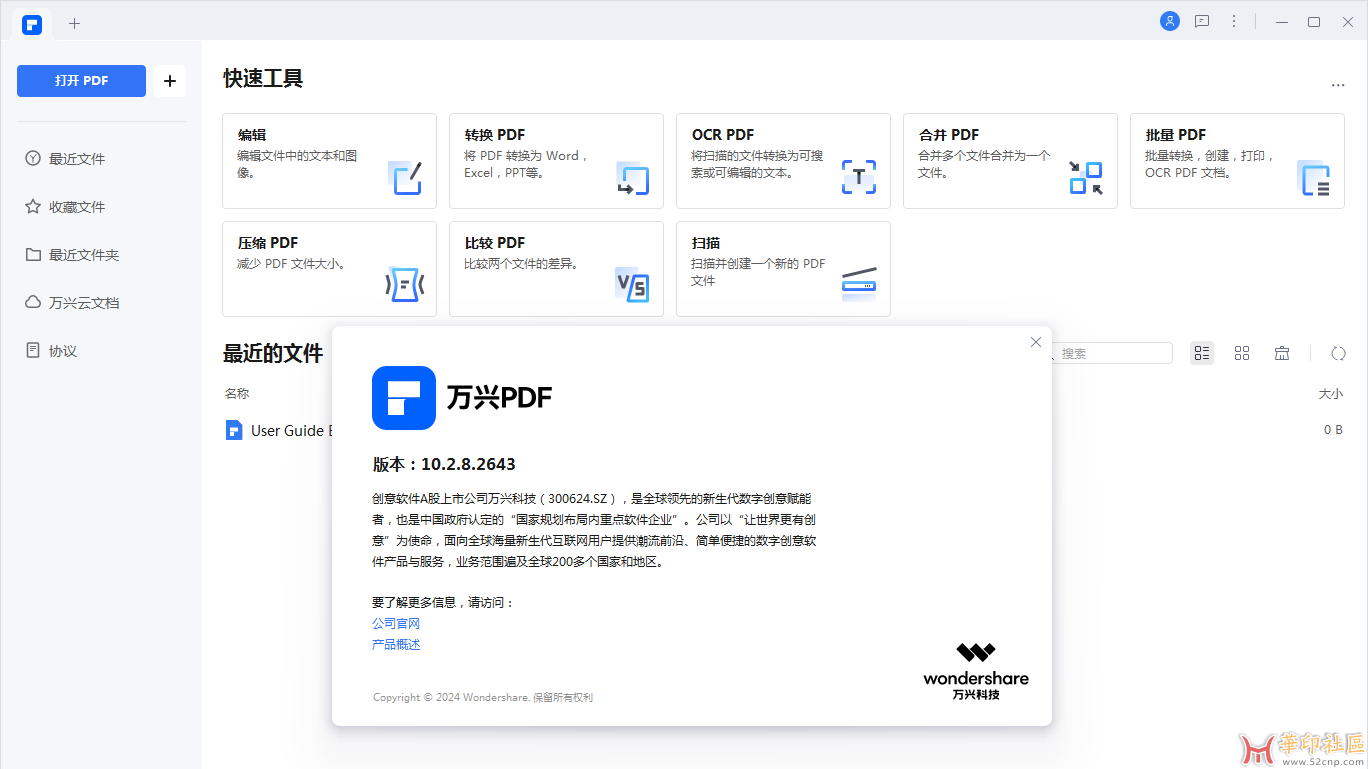Select the PDFelement home tab icon
1368x769 pixels.
click(32, 24)
